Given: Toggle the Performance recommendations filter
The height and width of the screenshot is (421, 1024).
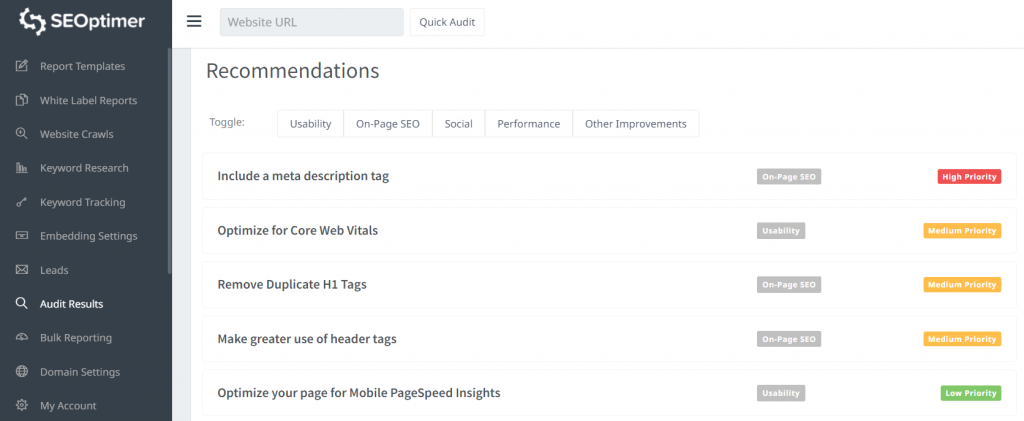Looking at the screenshot, I should [529, 124].
